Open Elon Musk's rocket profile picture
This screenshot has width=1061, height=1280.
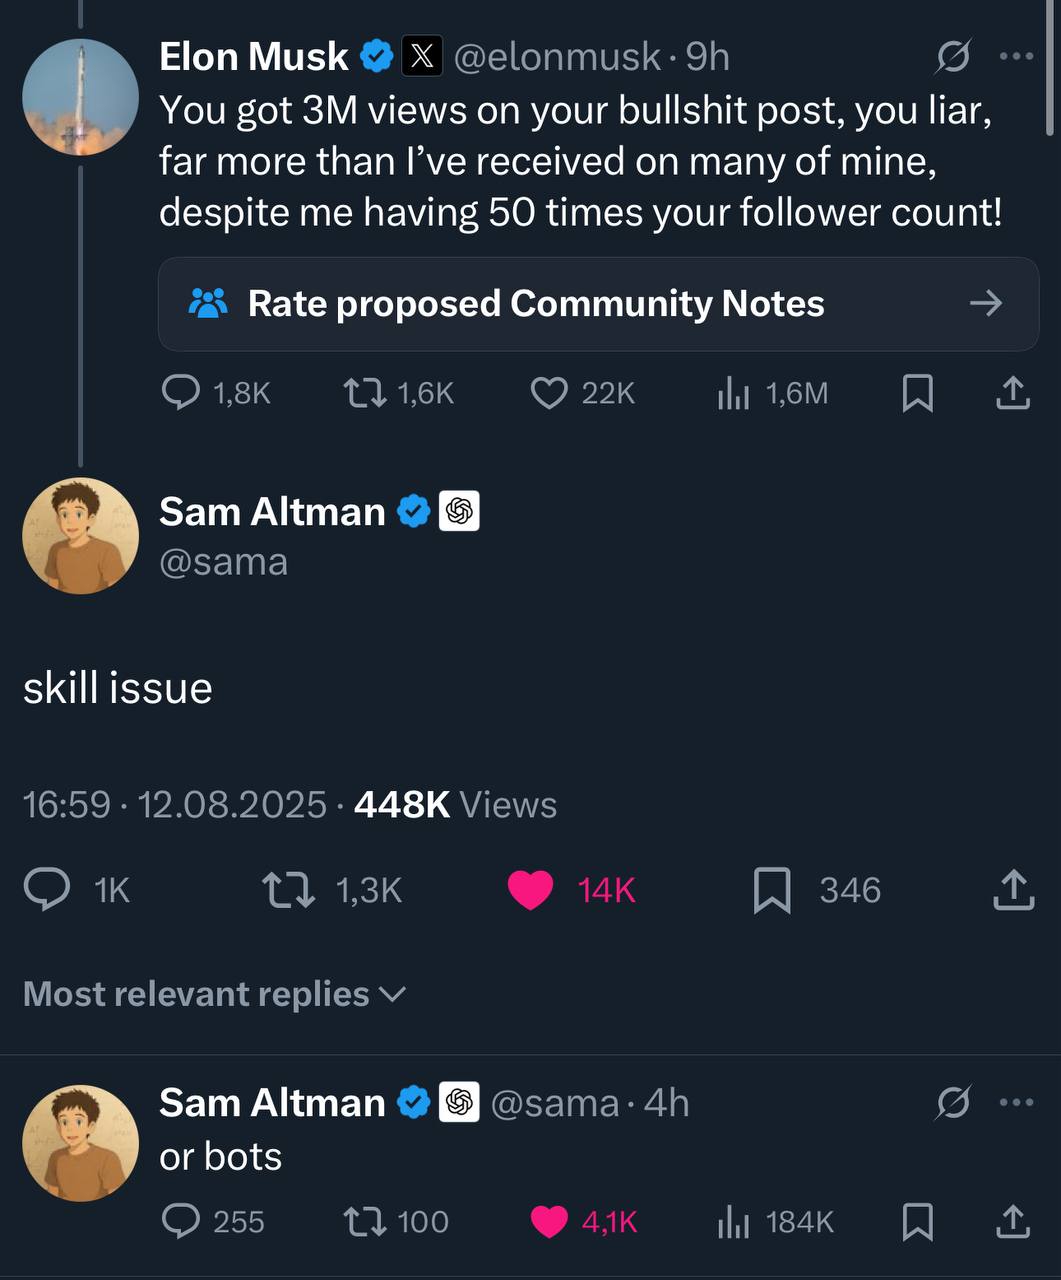coord(80,97)
